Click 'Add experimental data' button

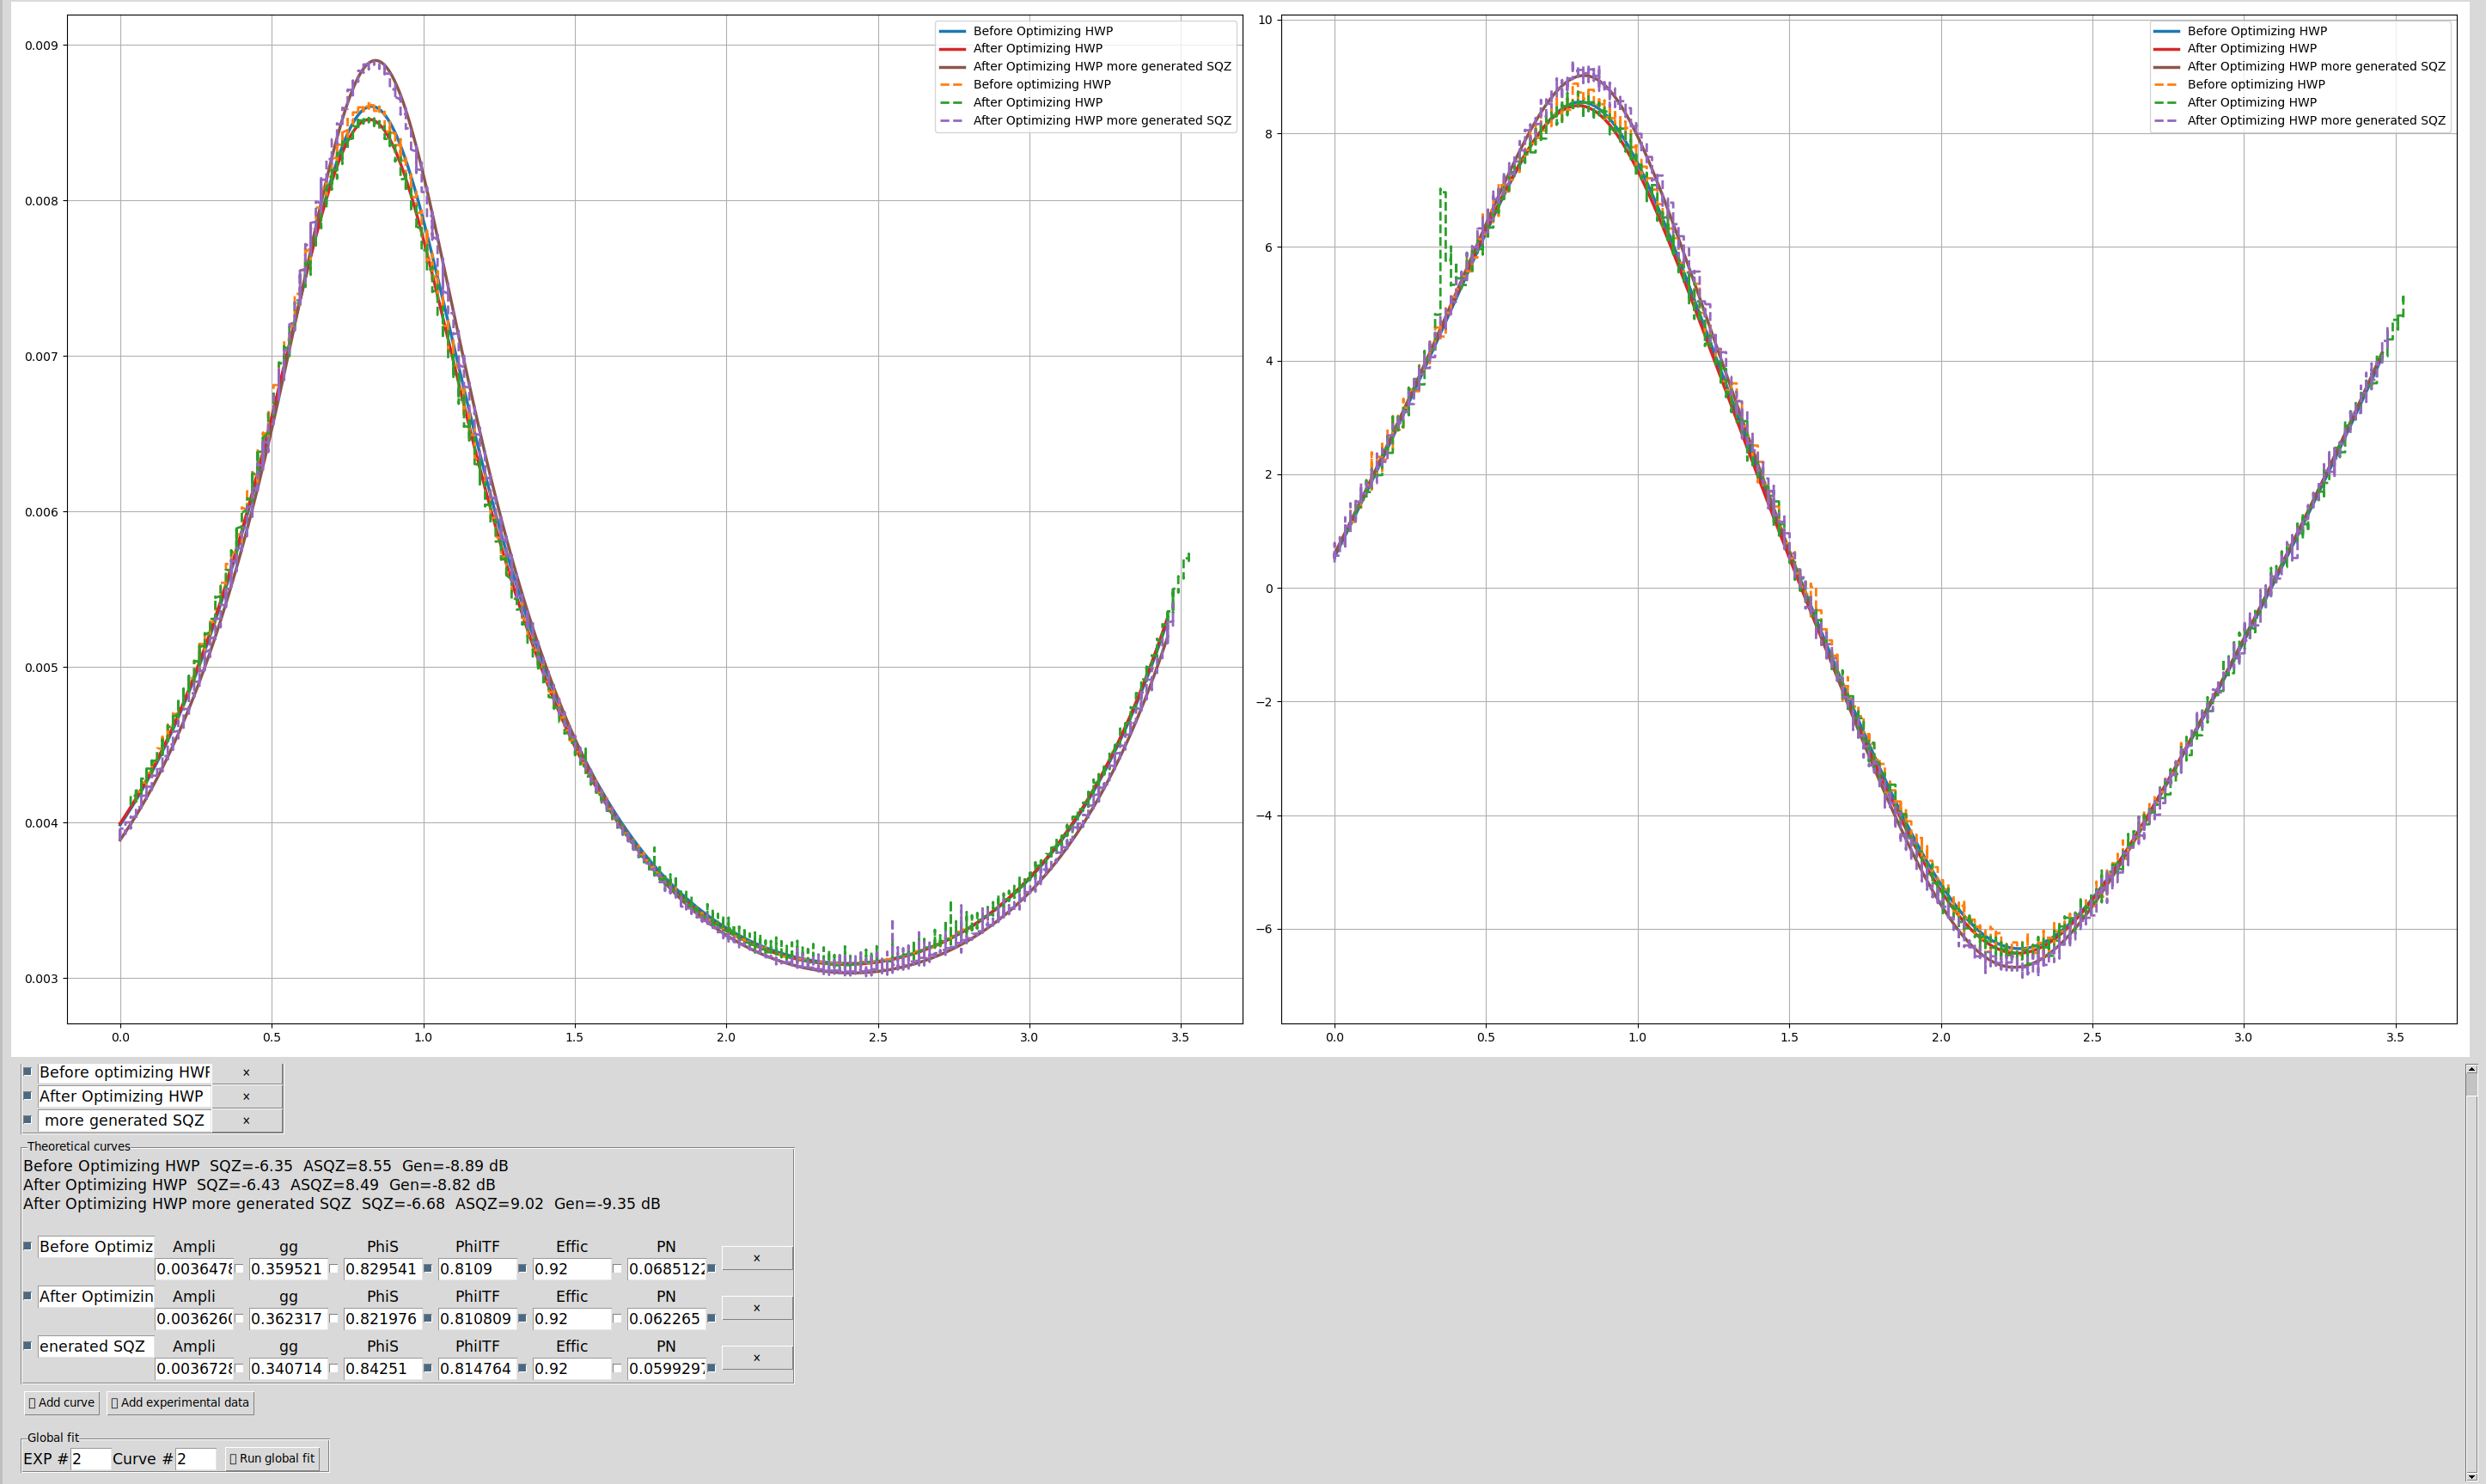click(x=180, y=1402)
